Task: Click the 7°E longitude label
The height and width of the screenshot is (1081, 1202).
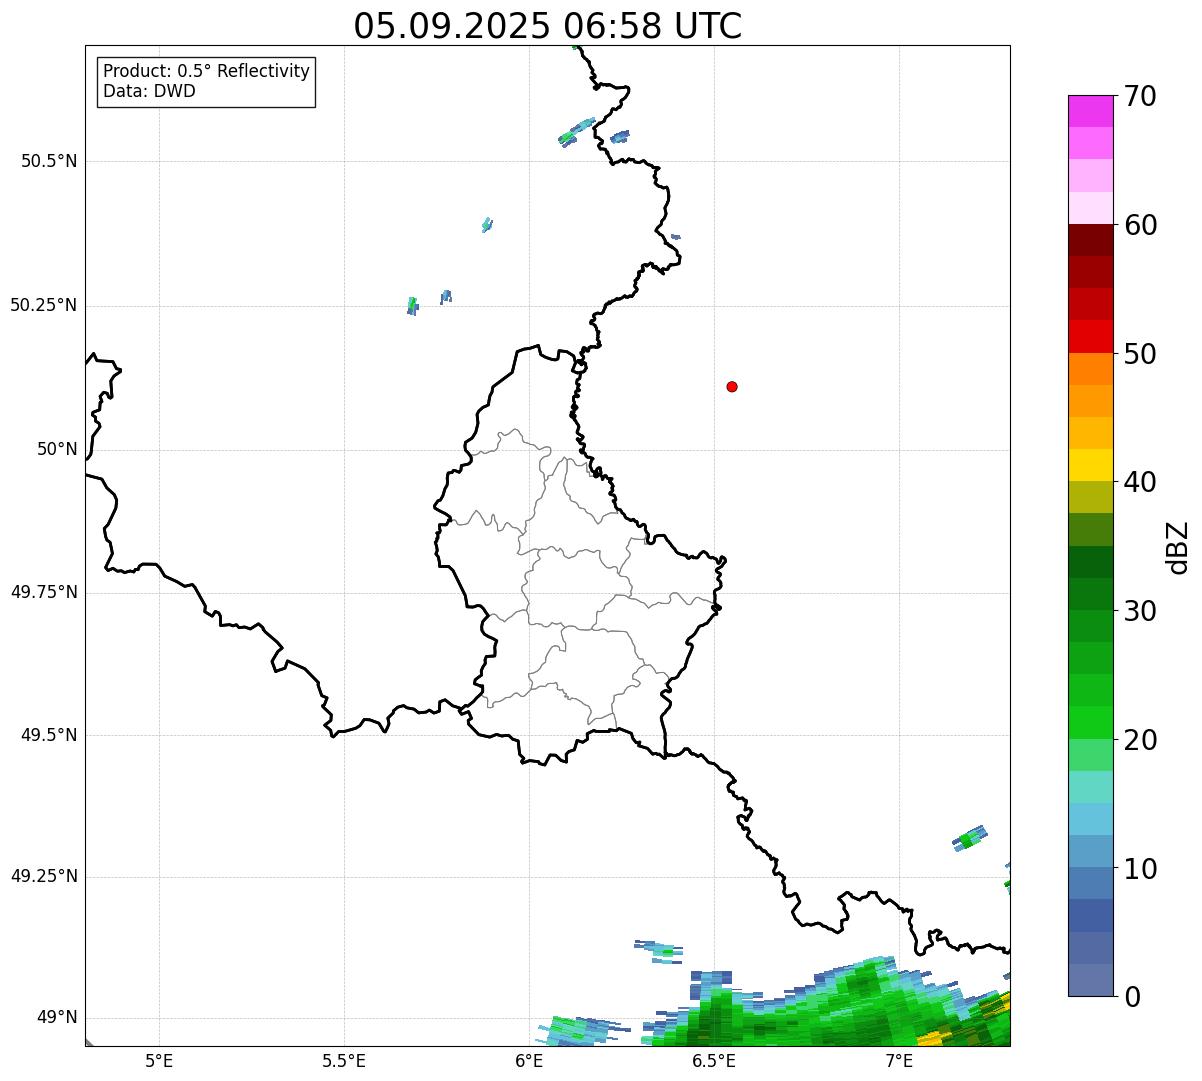Action: point(899,1061)
